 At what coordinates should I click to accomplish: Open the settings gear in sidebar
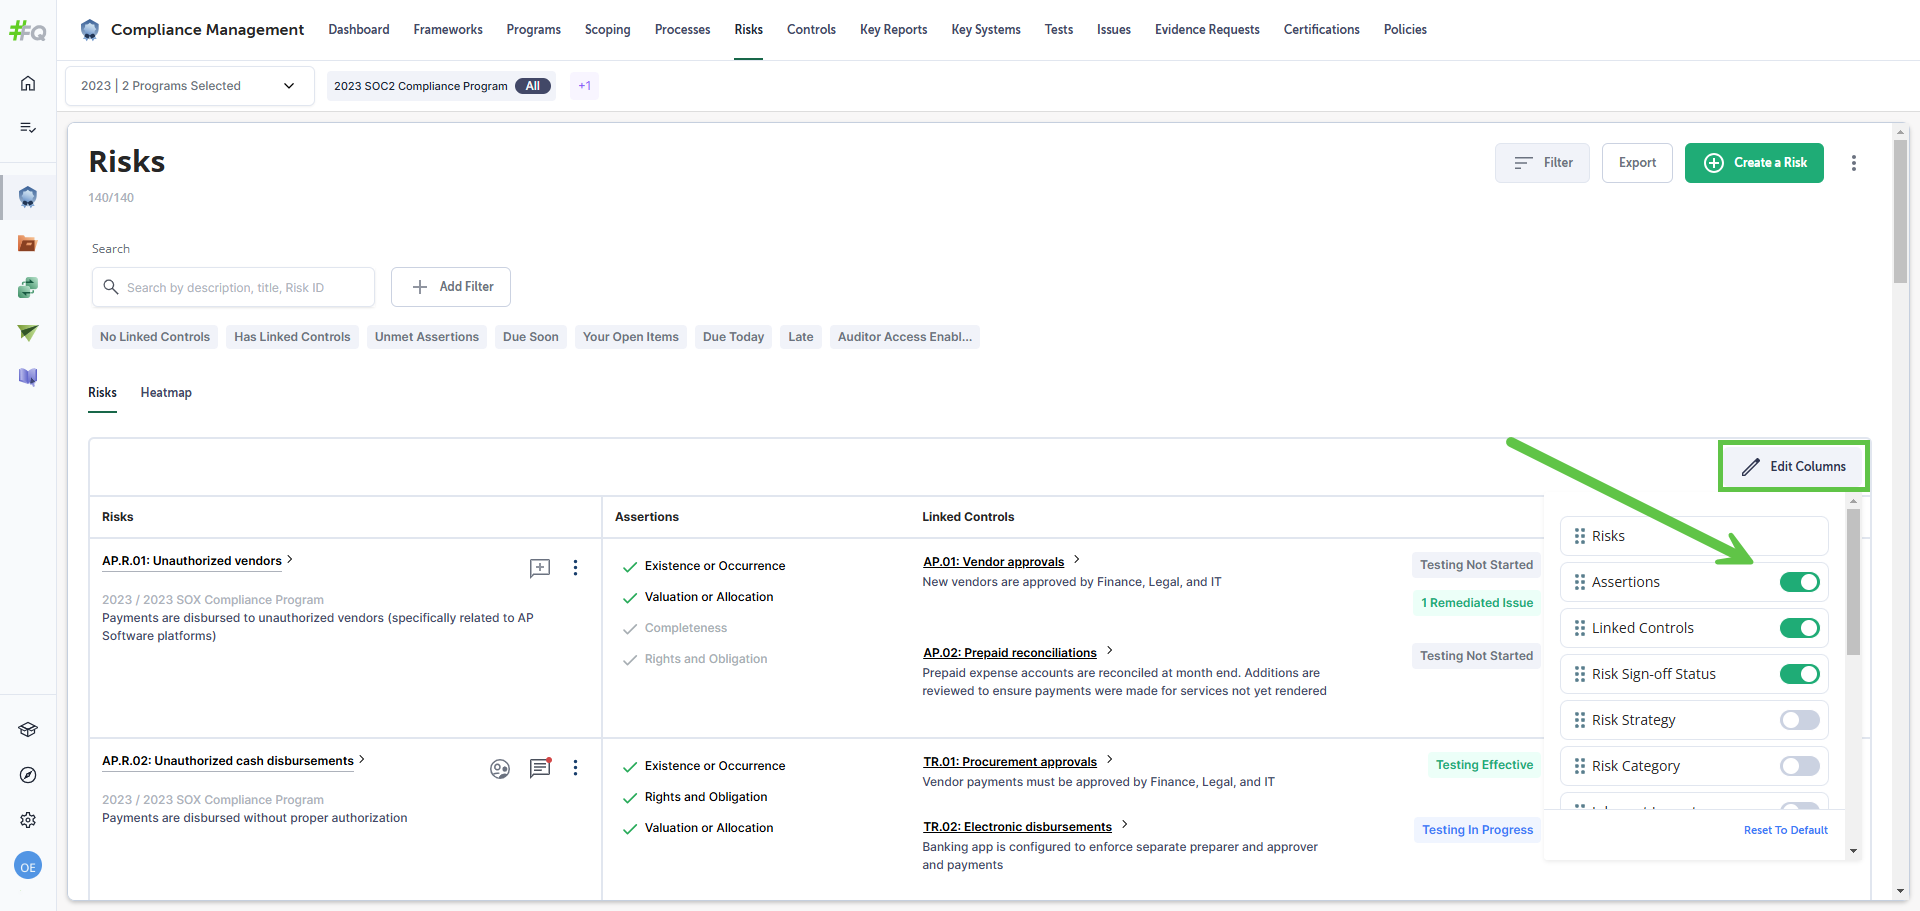28,820
